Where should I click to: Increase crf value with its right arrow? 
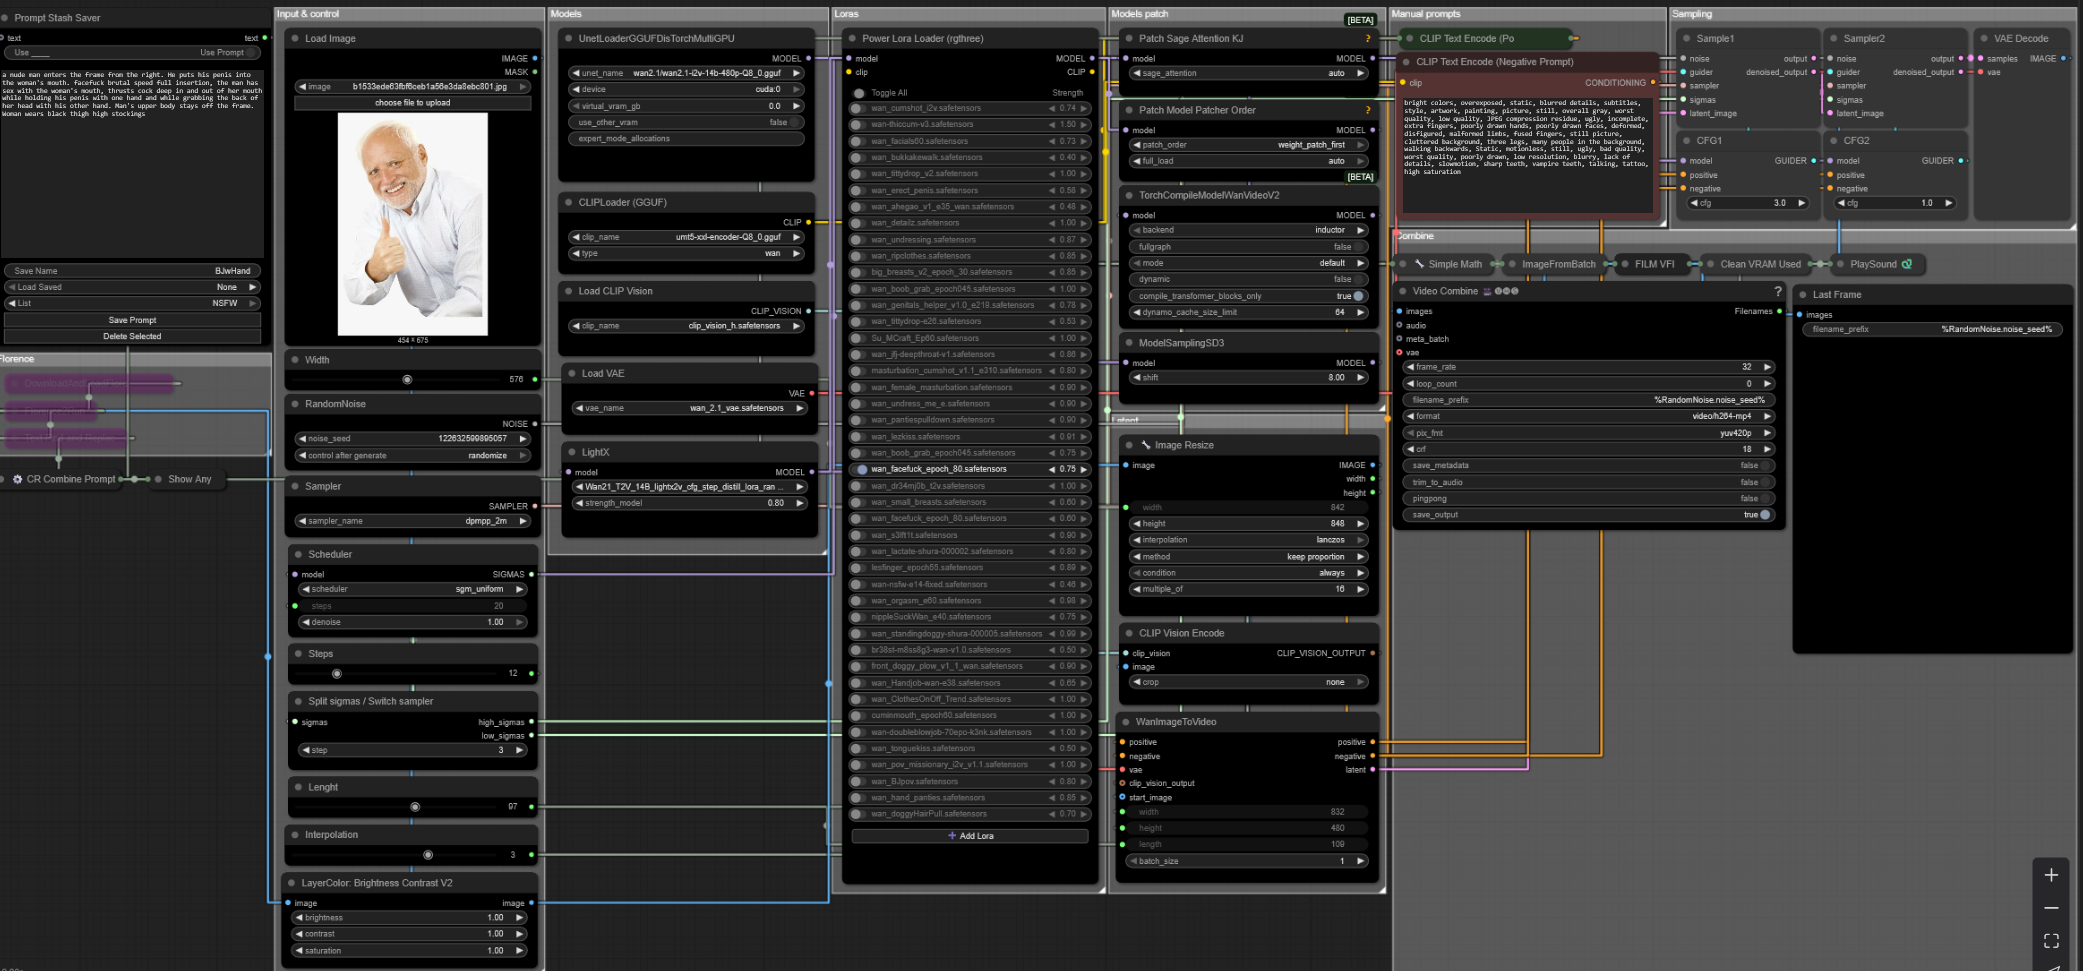[x=1767, y=449]
